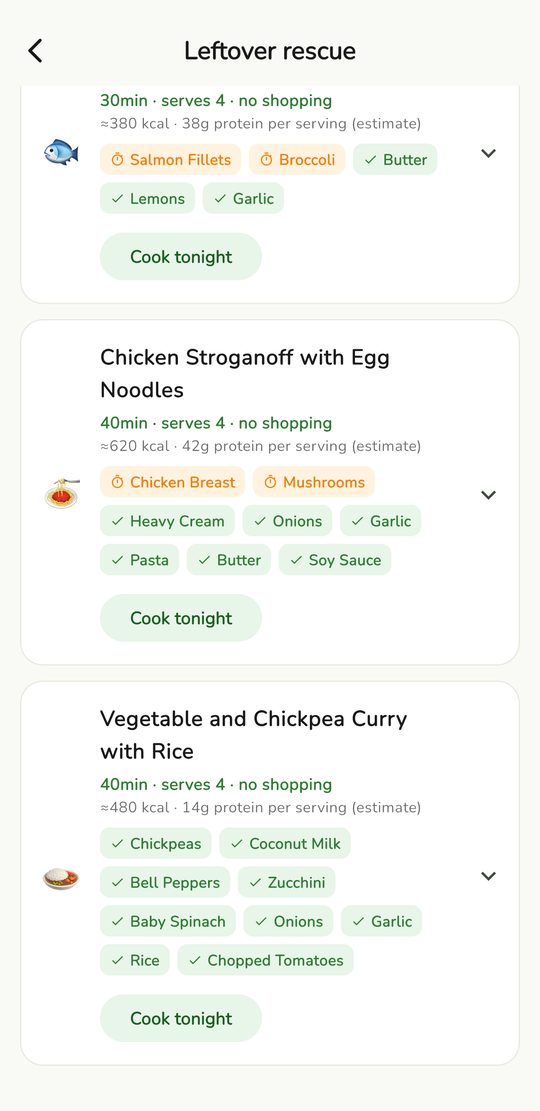
Task: Tap the Chopped Tomatoes ingredient chip
Action: click(266, 960)
